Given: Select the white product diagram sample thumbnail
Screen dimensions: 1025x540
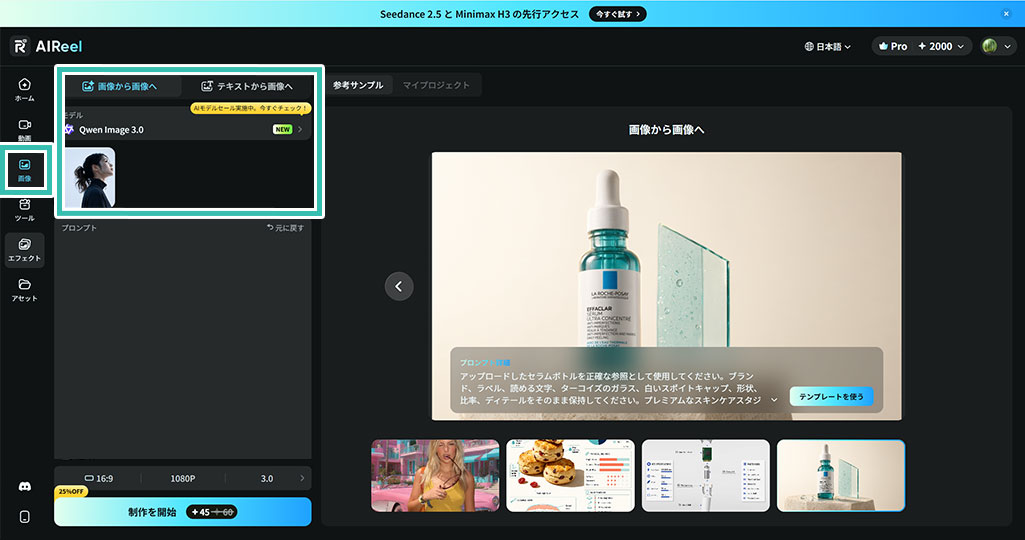Looking at the screenshot, I should (x=706, y=475).
